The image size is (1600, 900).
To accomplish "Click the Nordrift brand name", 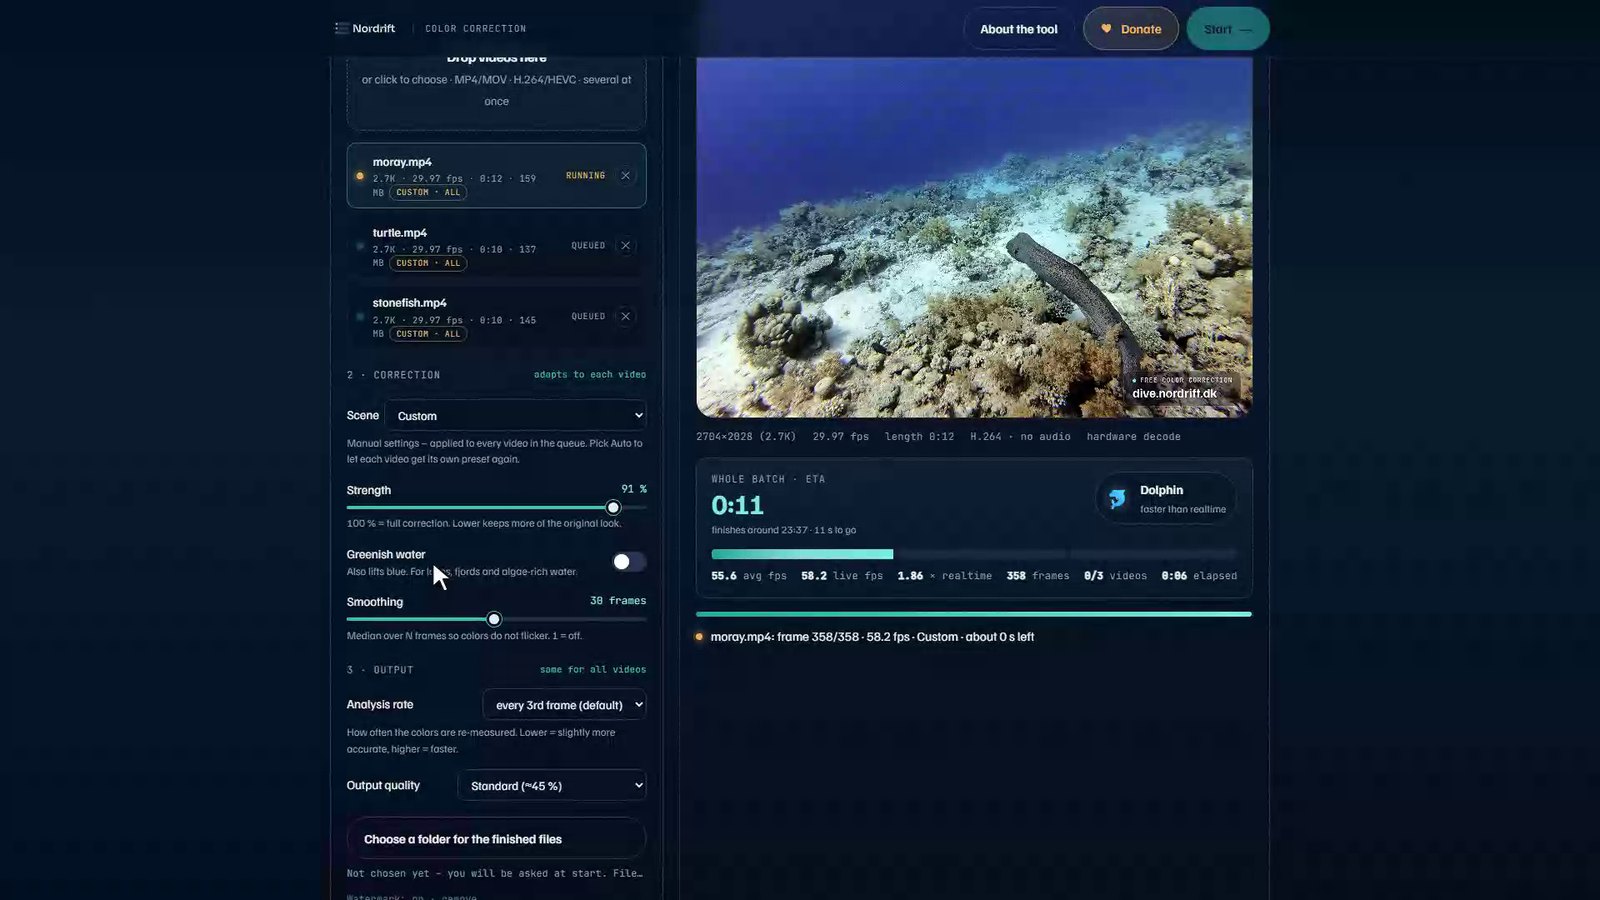I will click(373, 28).
